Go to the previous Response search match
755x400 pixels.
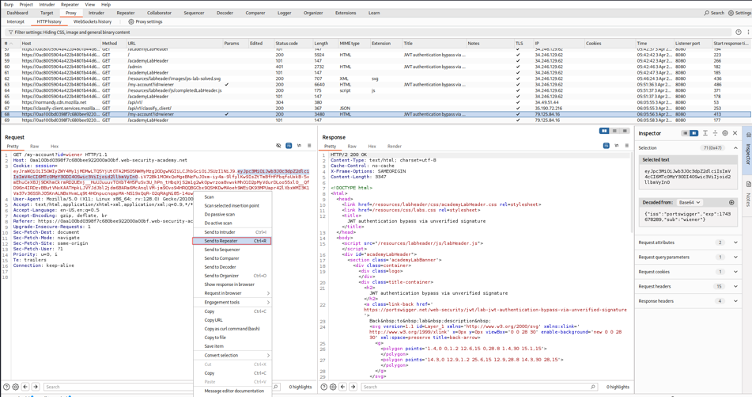[343, 387]
